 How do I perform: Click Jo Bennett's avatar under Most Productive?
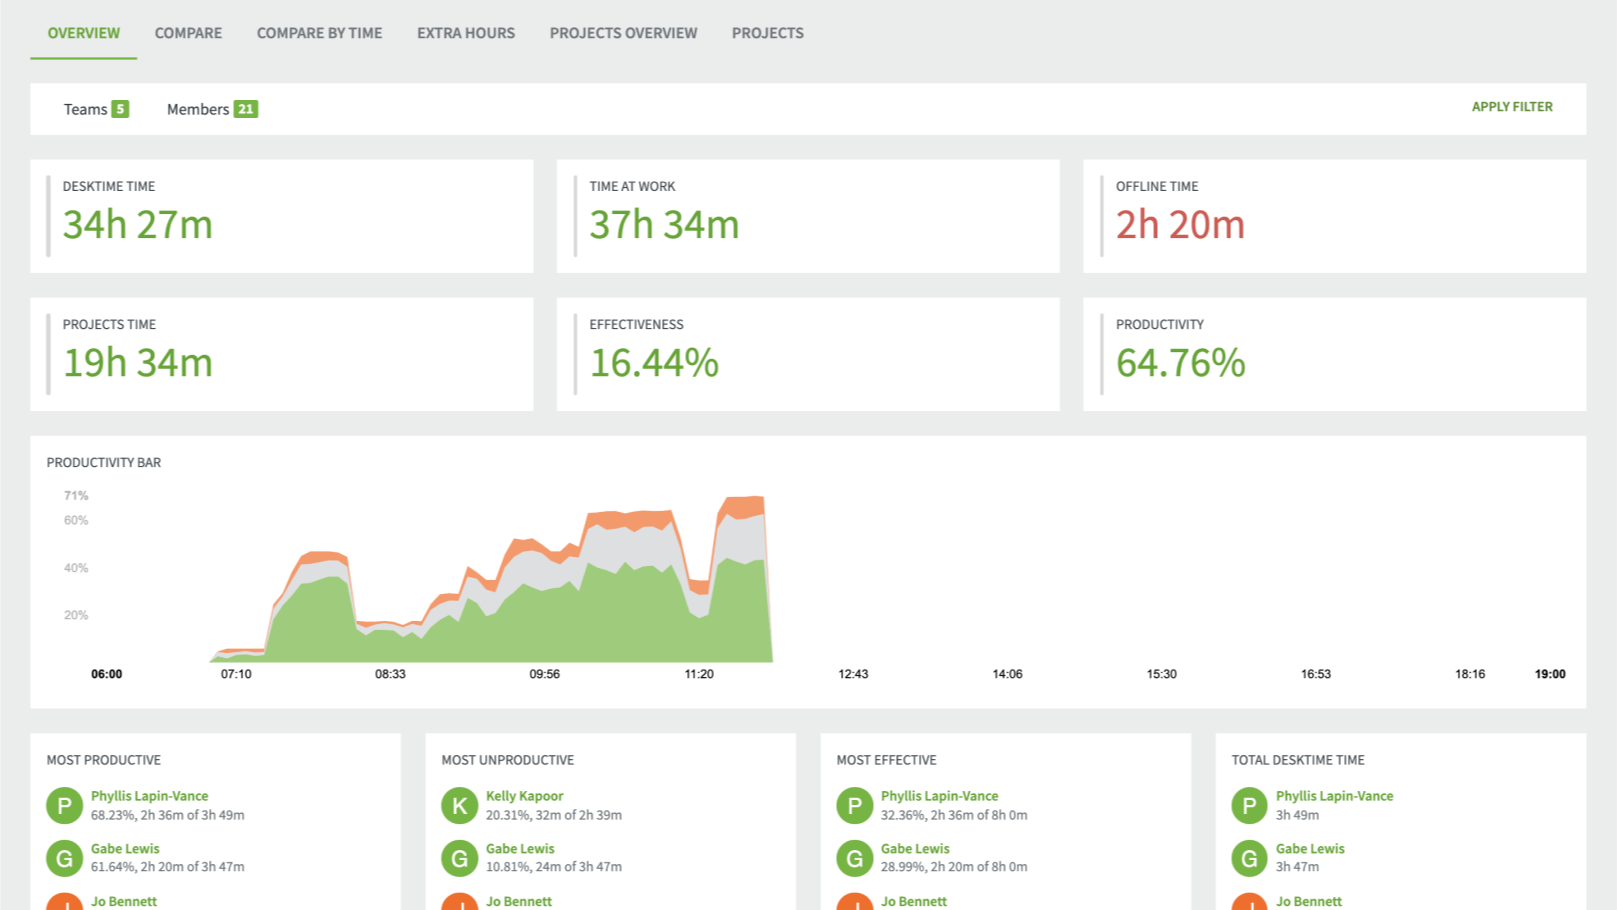[63, 903]
